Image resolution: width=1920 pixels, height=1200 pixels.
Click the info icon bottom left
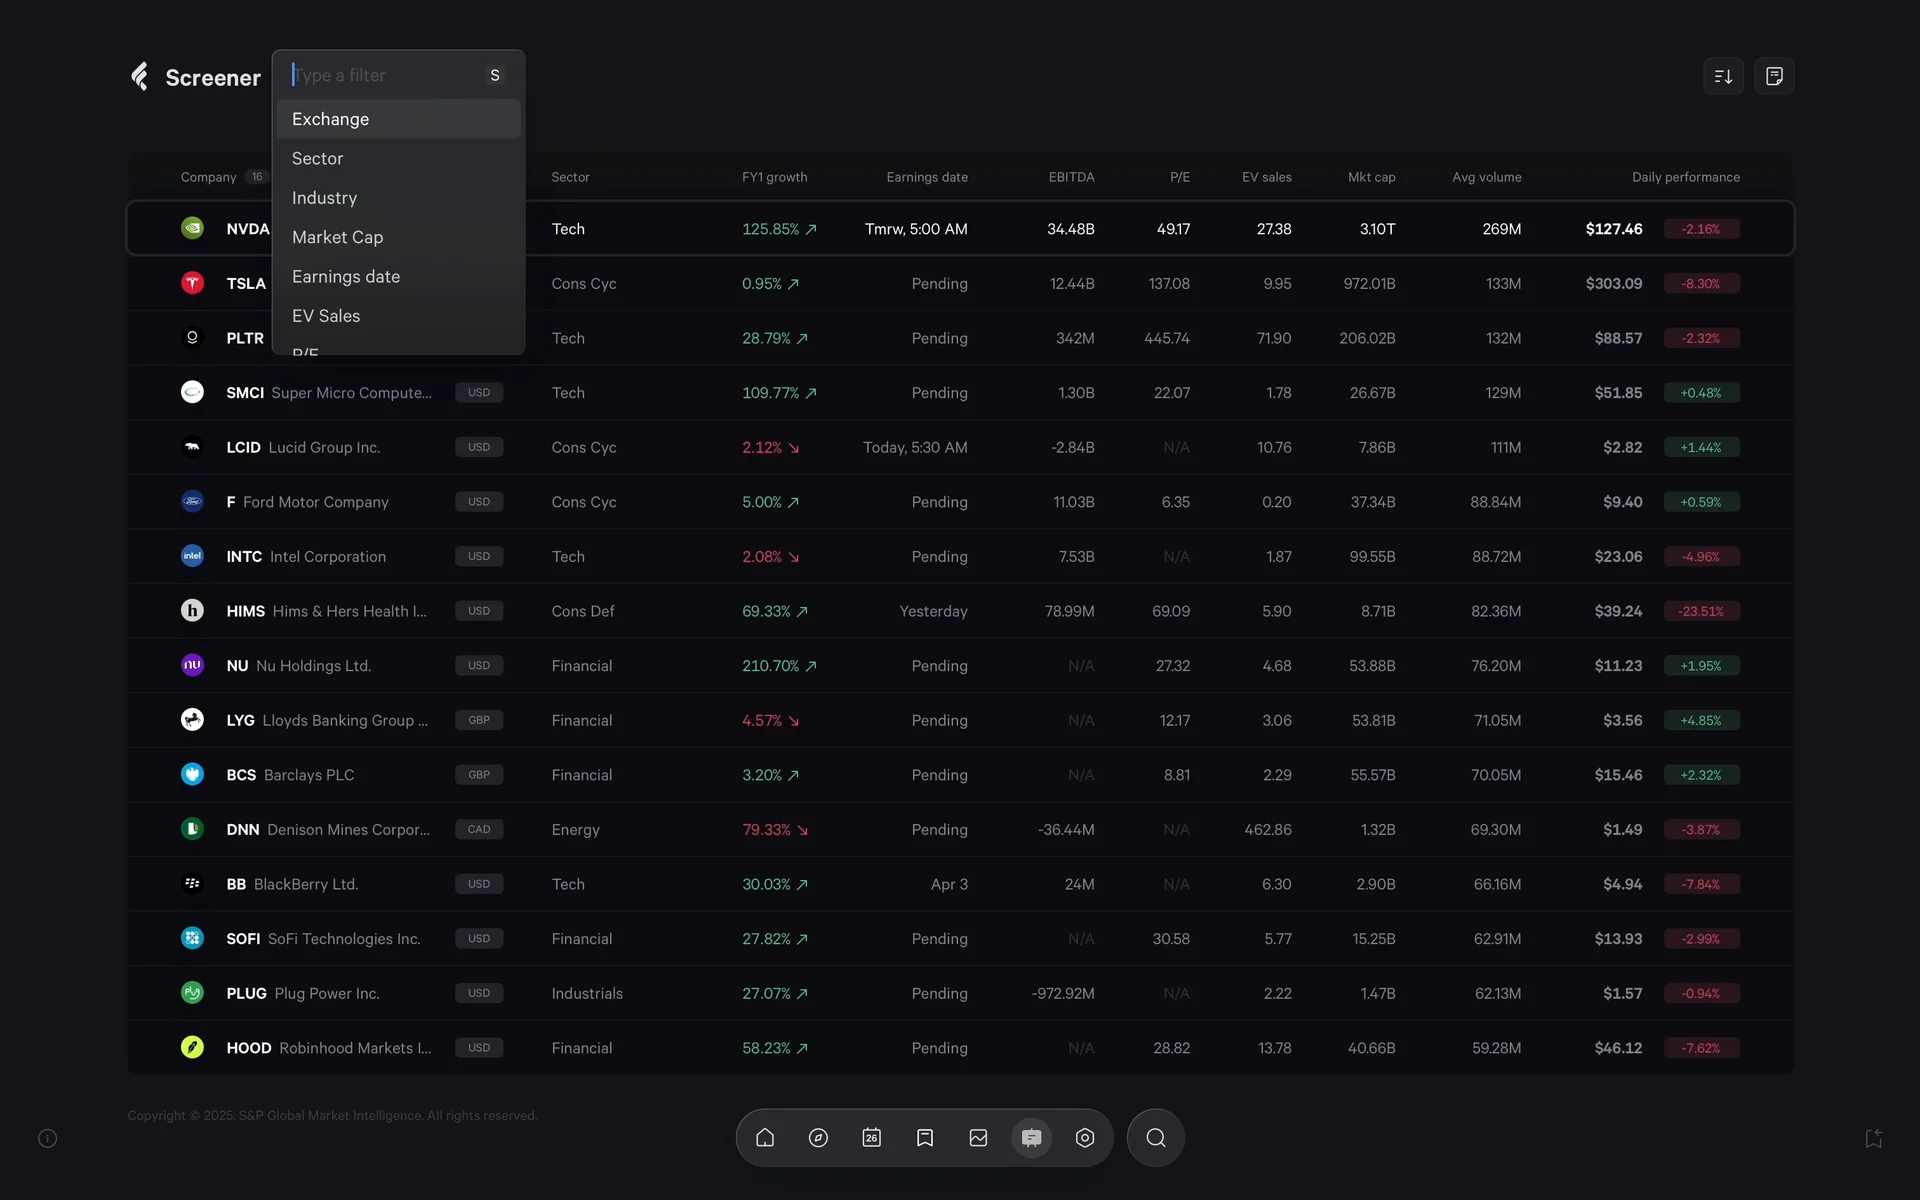point(47,1138)
